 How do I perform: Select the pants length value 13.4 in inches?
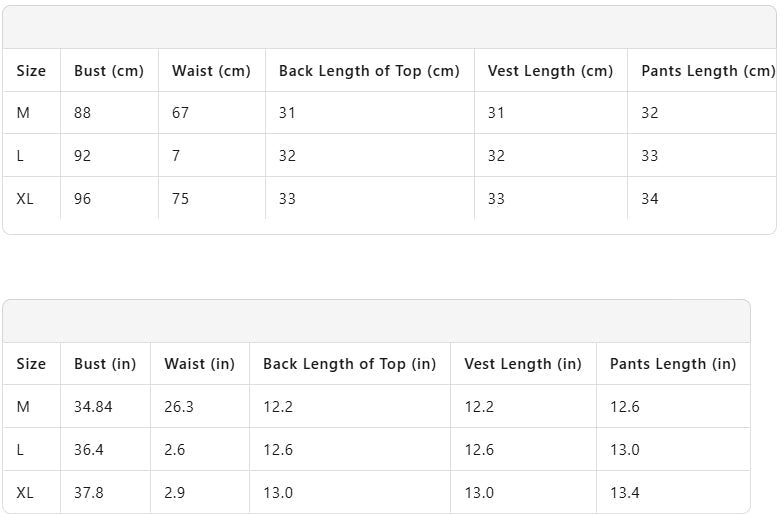[625, 493]
